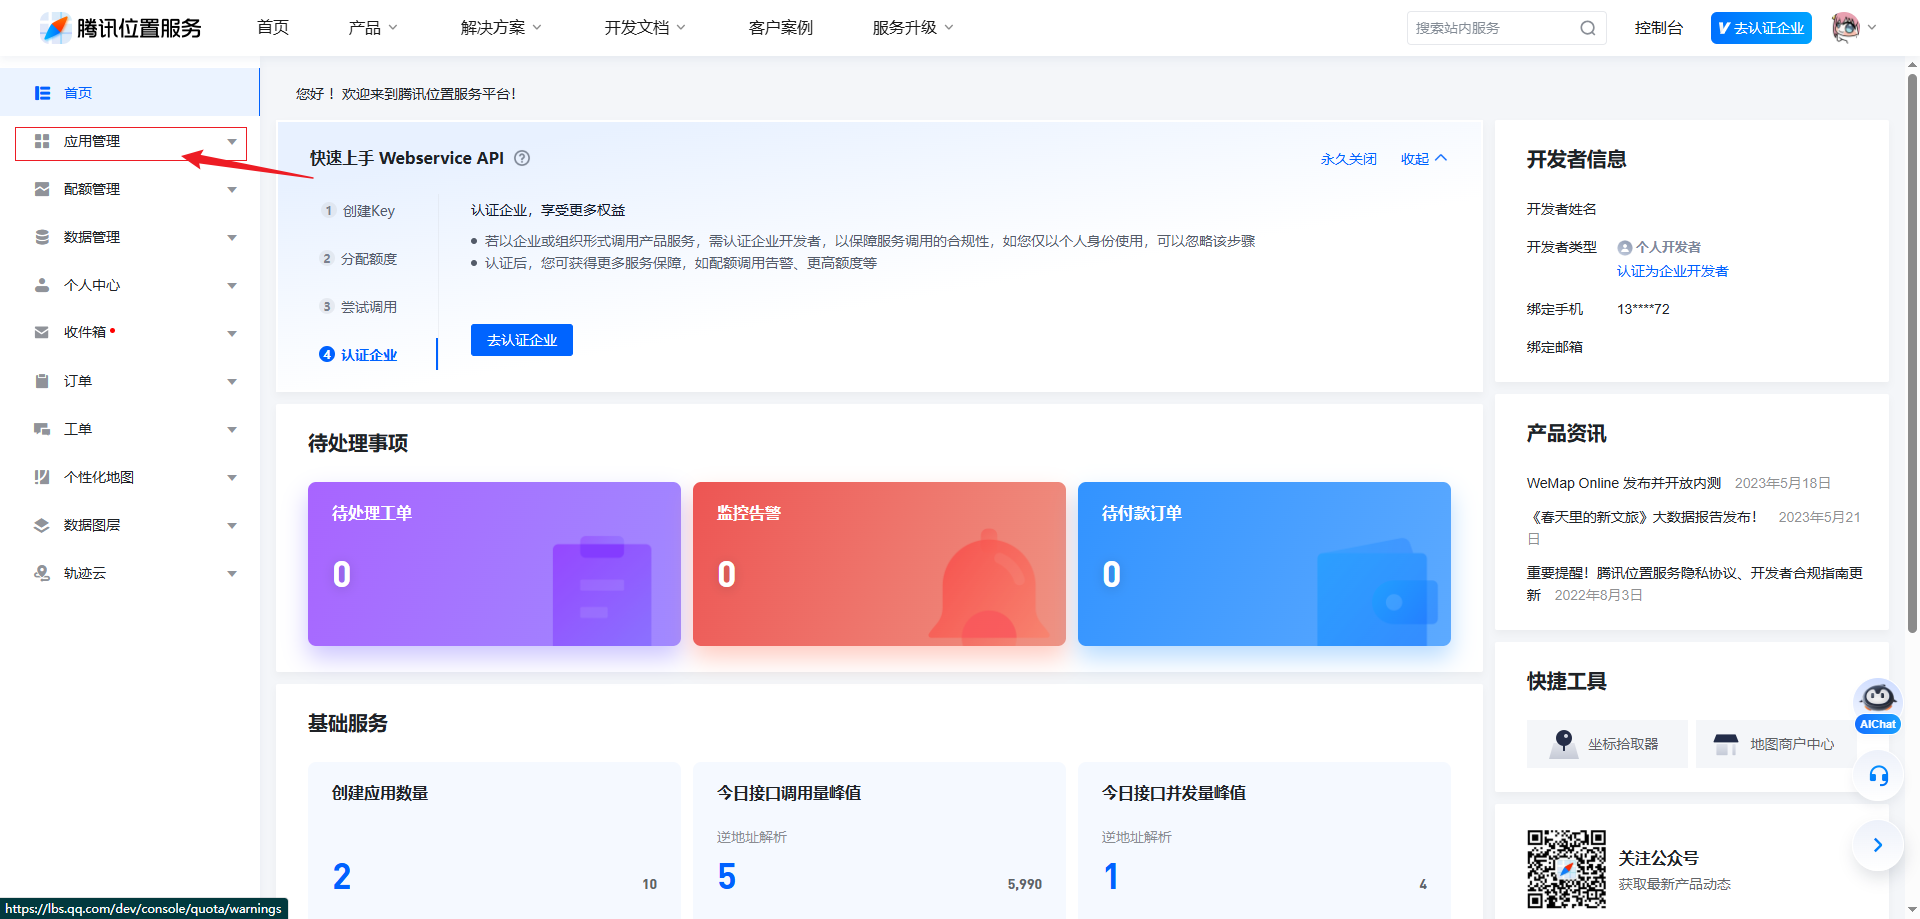The image size is (1920, 919).
Task: Open the WeMap Online news item
Action: coord(1623,483)
